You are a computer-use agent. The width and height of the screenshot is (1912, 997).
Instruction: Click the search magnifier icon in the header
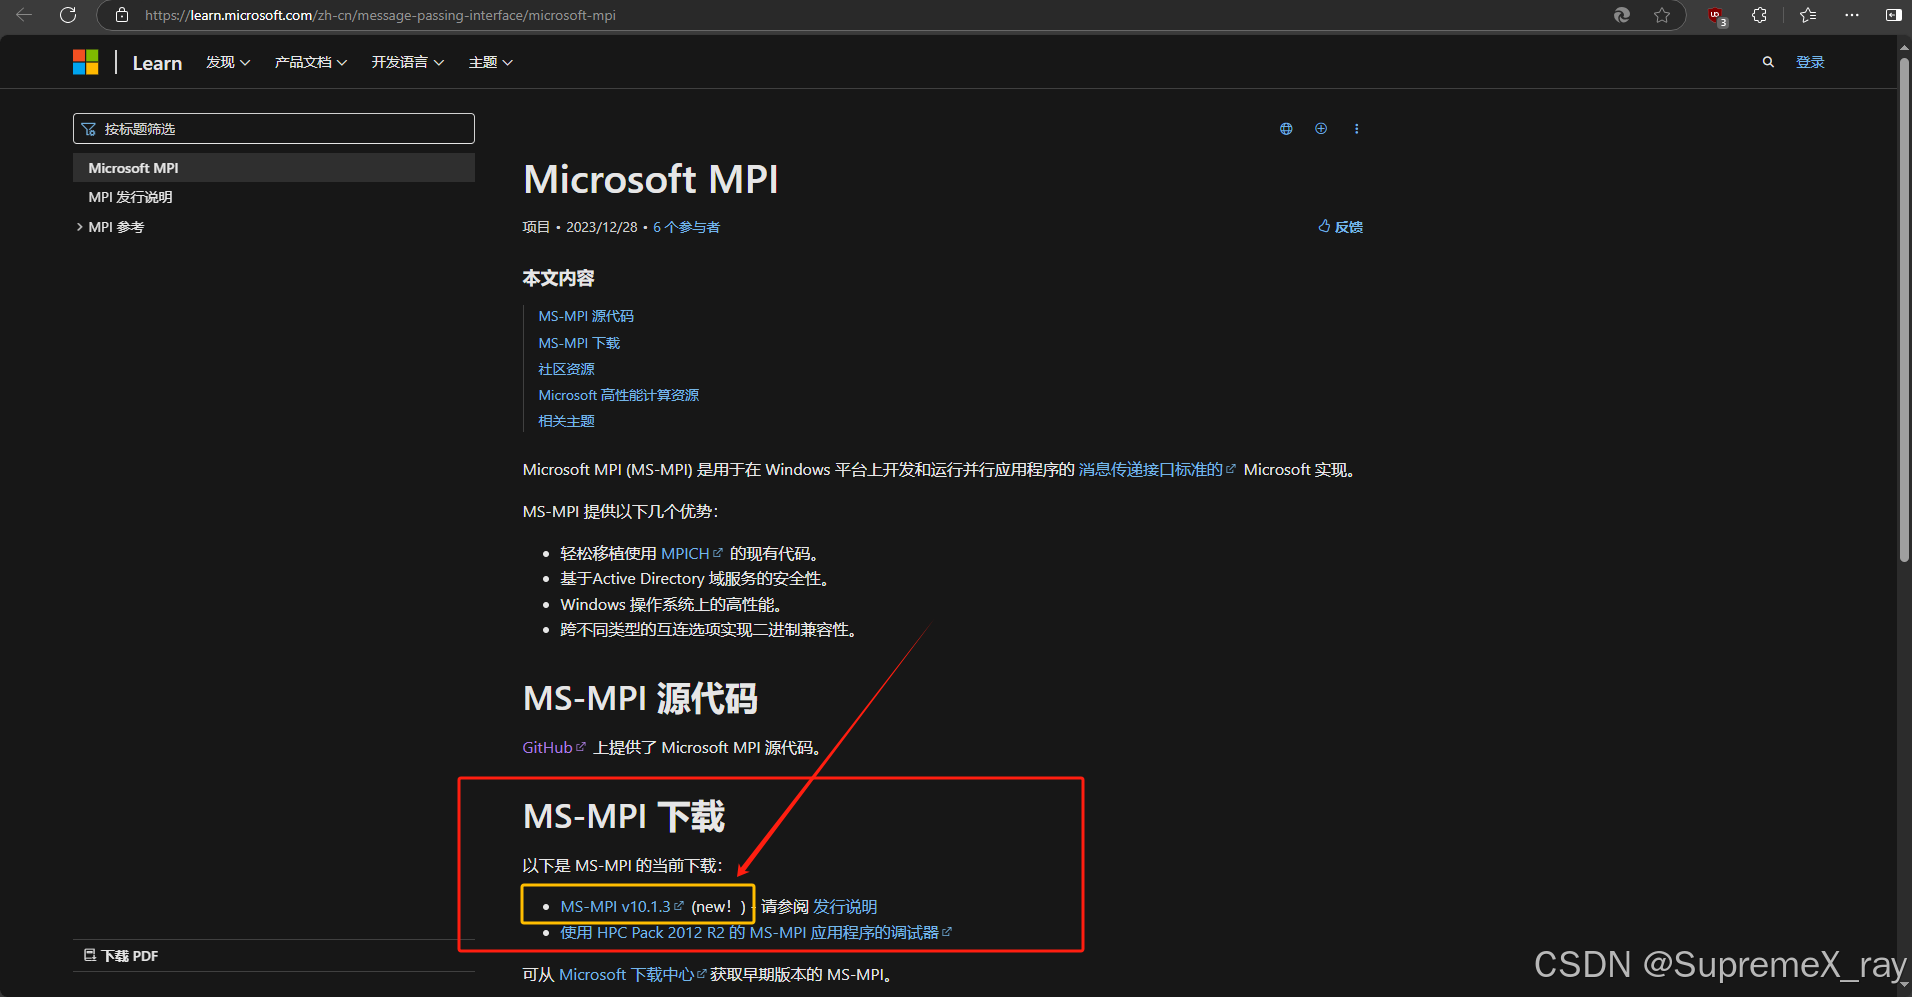tap(1767, 61)
